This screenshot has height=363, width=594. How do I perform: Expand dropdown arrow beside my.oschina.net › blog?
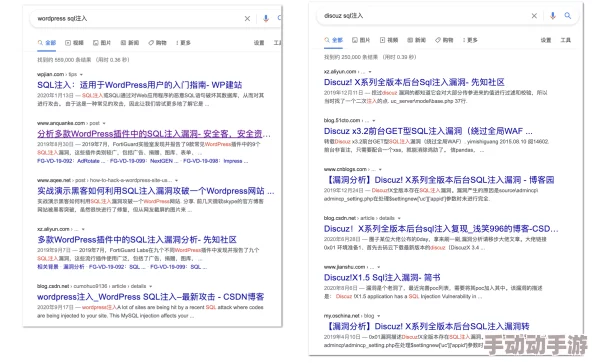click(x=378, y=316)
